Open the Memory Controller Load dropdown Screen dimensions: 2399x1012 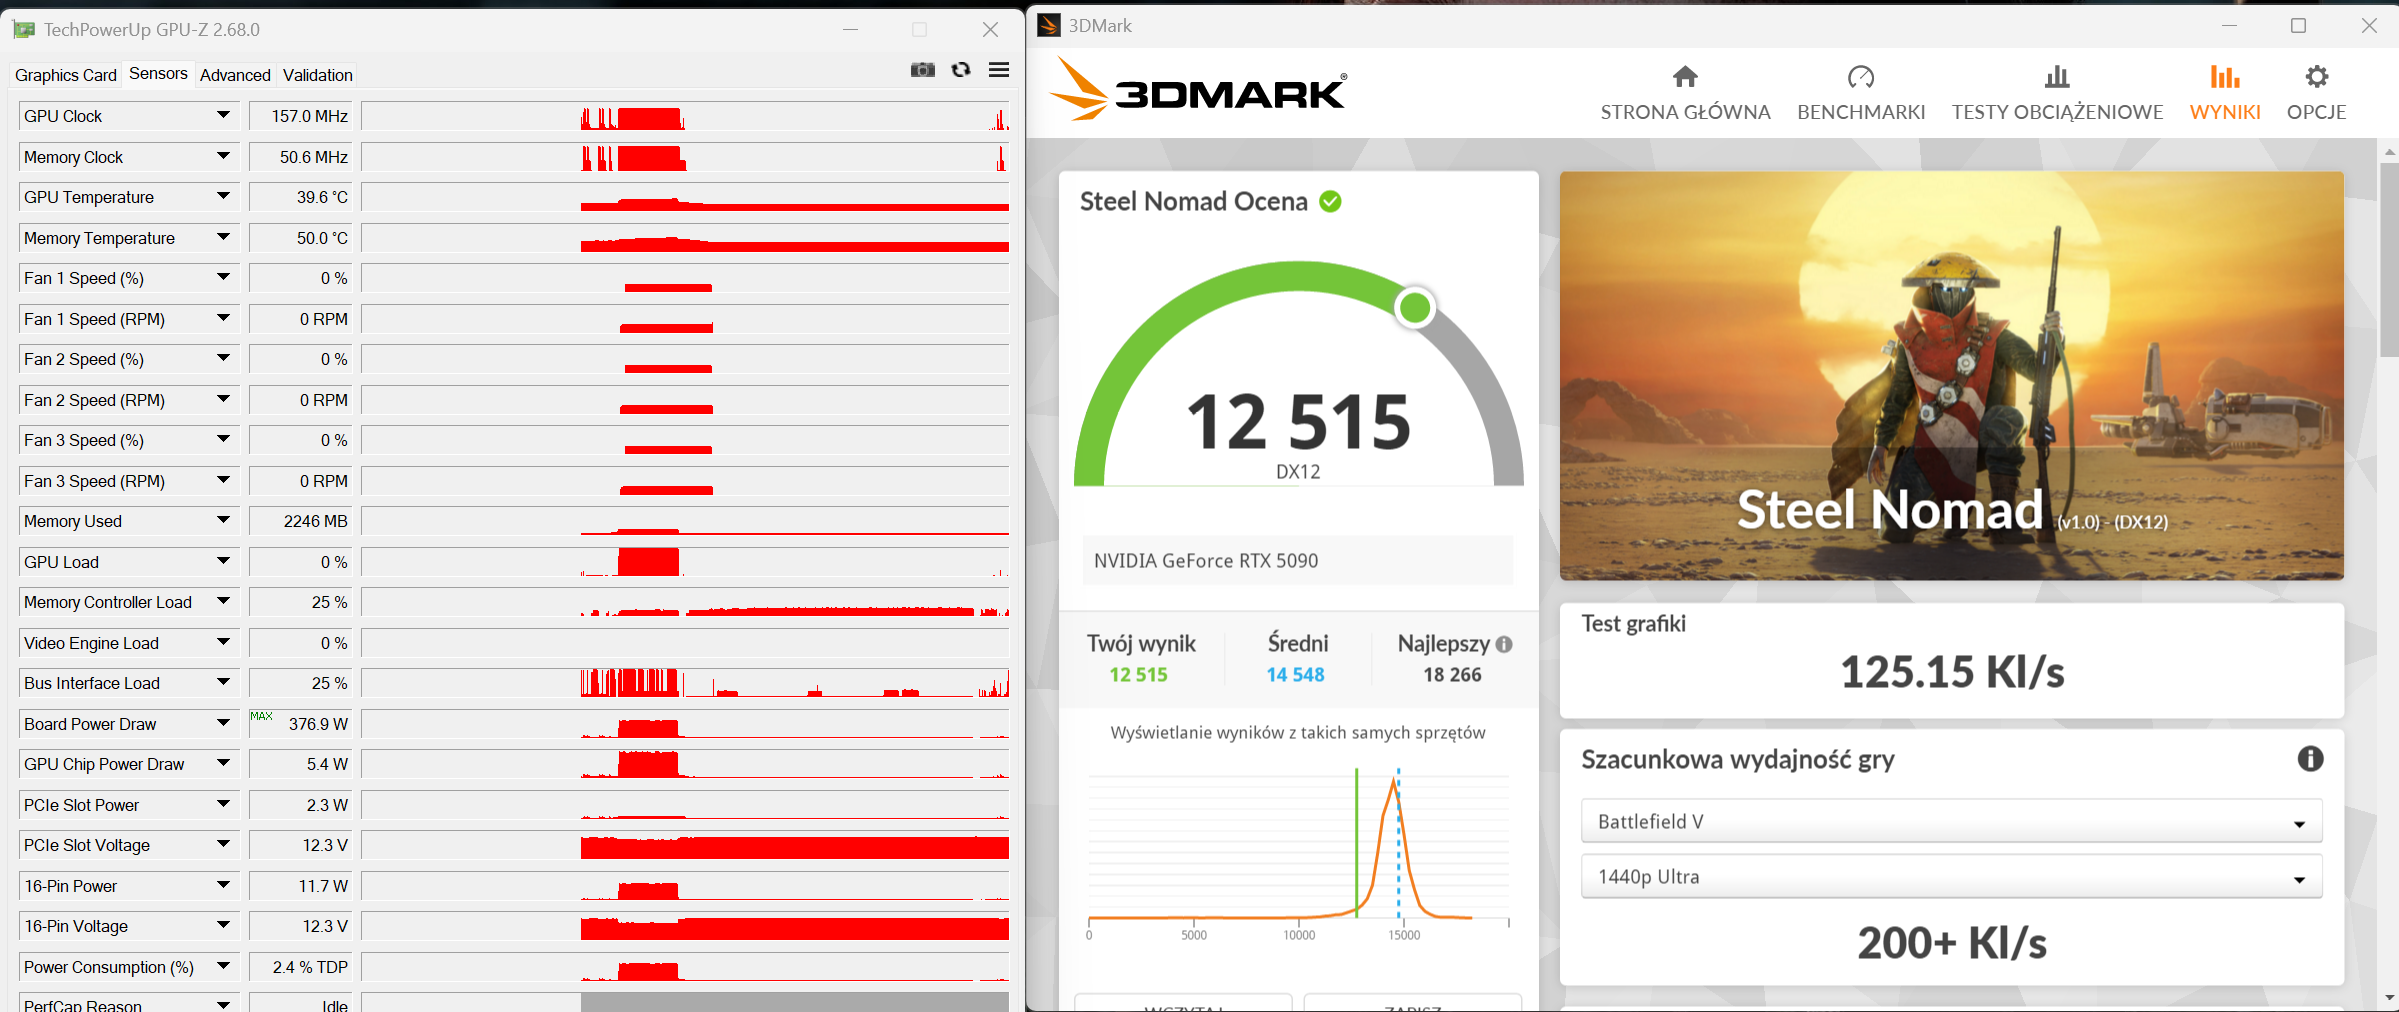pos(223,602)
